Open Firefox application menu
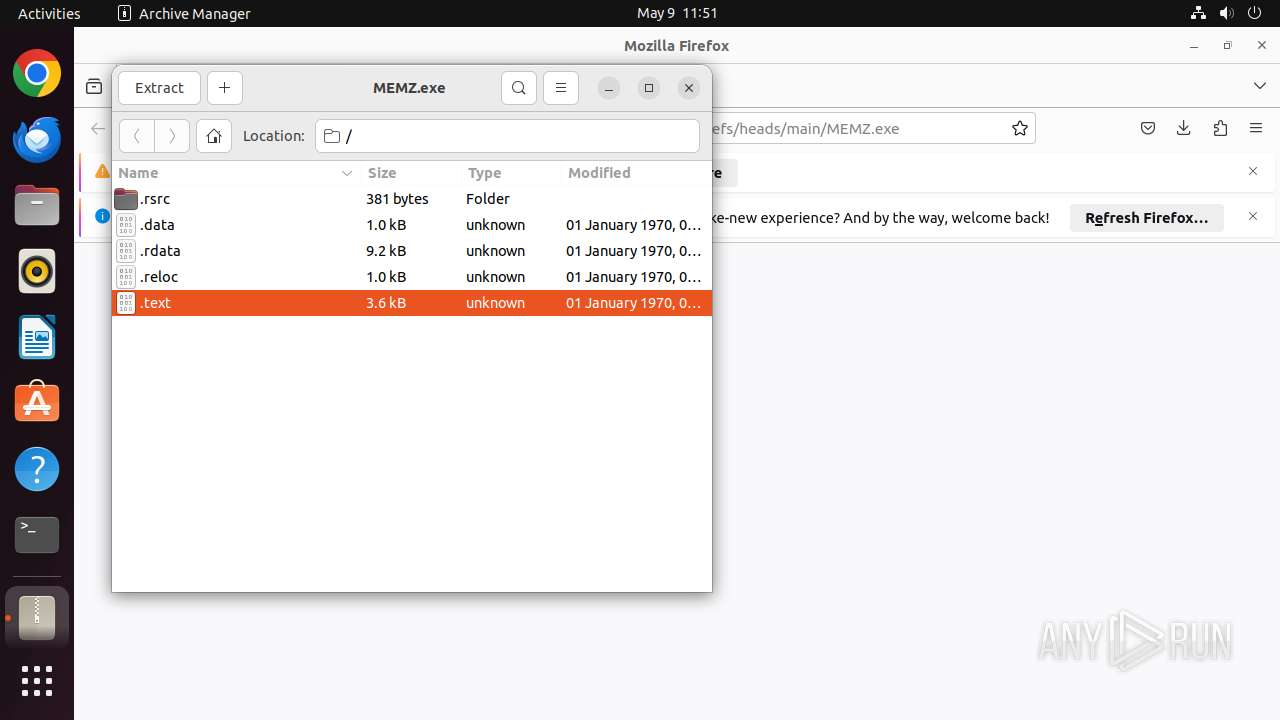The width and height of the screenshot is (1280, 720). [x=1256, y=128]
